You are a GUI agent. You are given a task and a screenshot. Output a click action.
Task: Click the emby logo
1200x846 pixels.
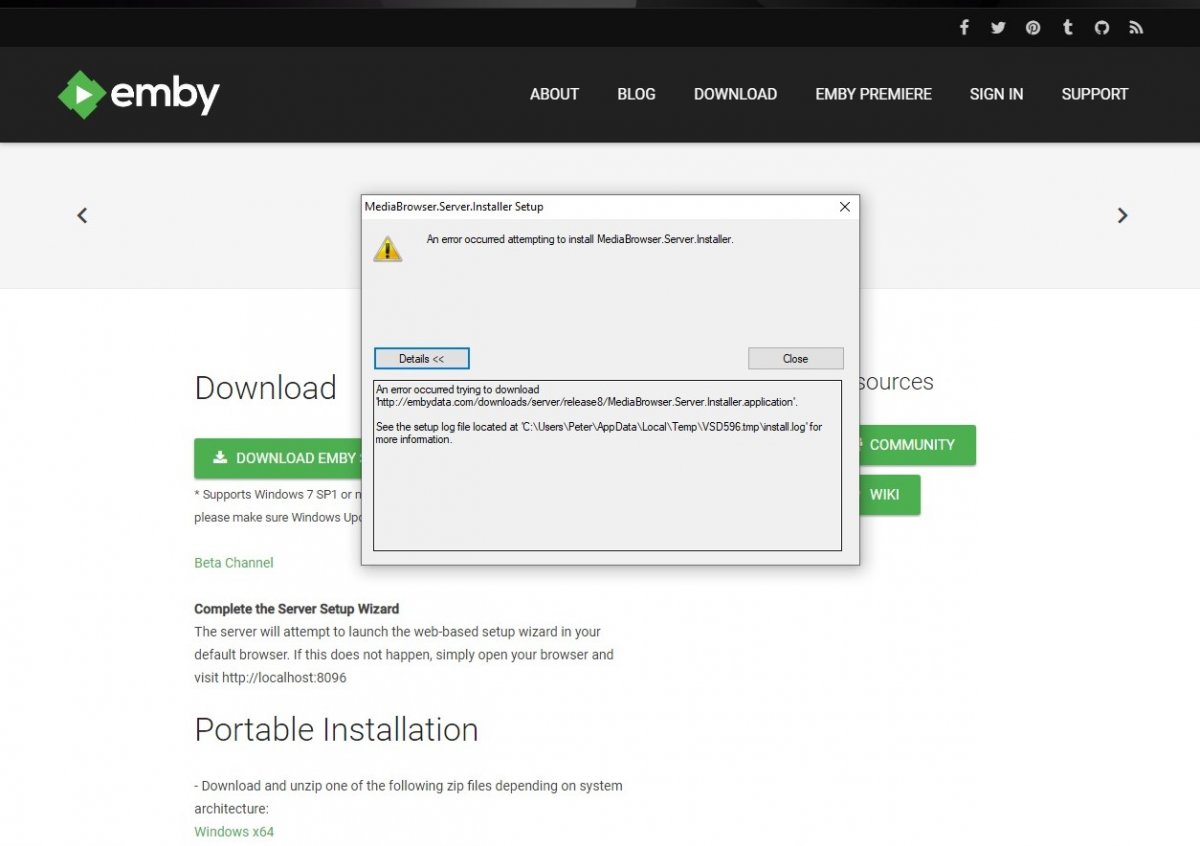tap(139, 95)
